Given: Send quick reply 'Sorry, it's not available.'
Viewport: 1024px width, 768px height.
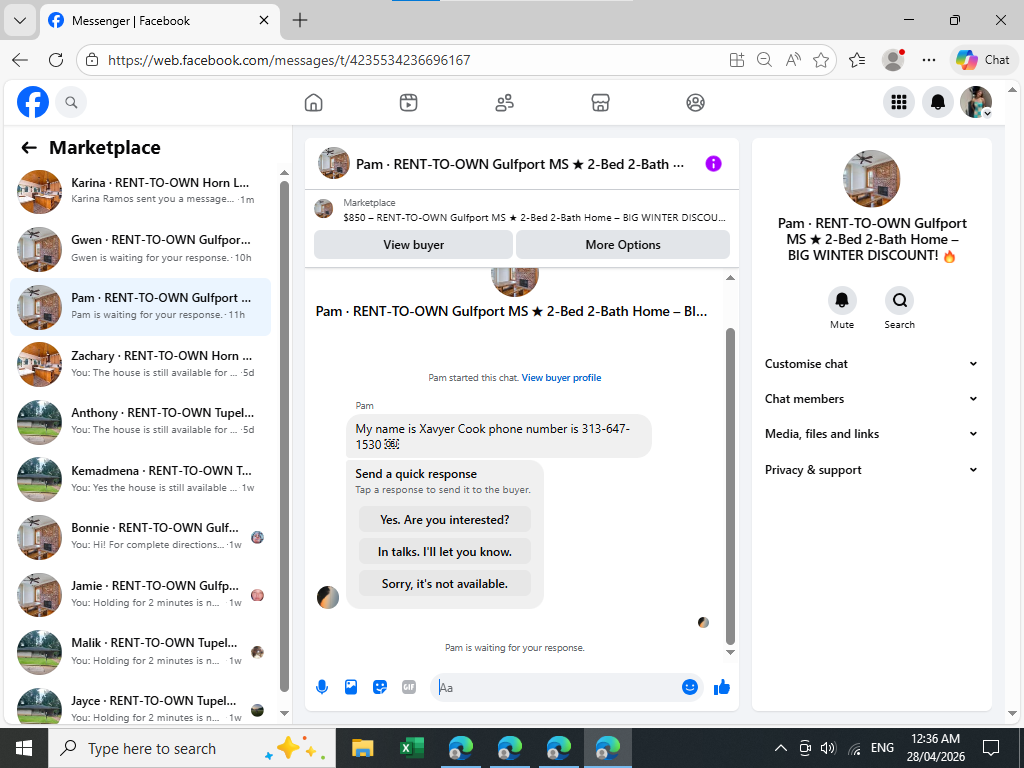Looking at the screenshot, I should click(445, 584).
